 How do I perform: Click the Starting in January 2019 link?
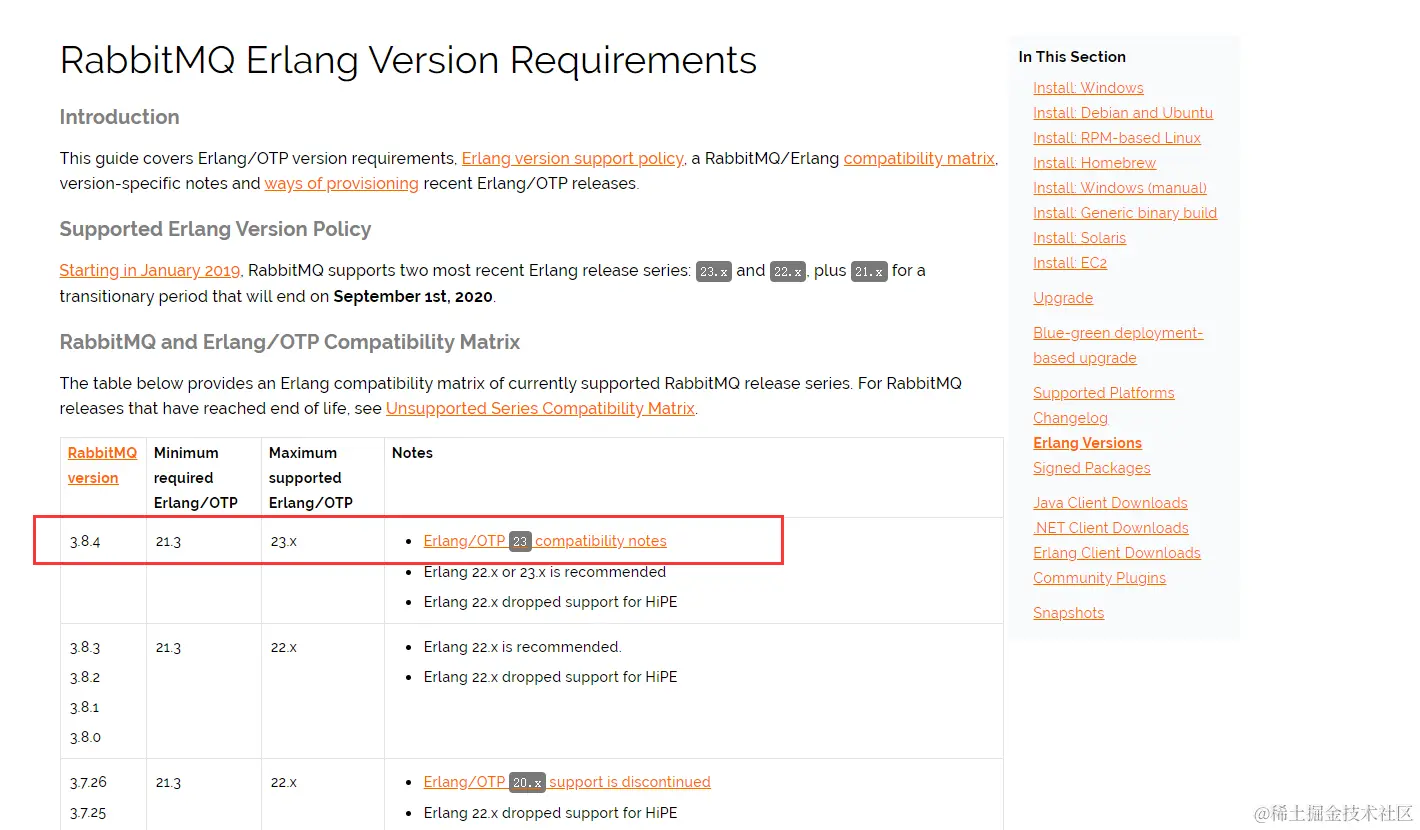click(150, 270)
